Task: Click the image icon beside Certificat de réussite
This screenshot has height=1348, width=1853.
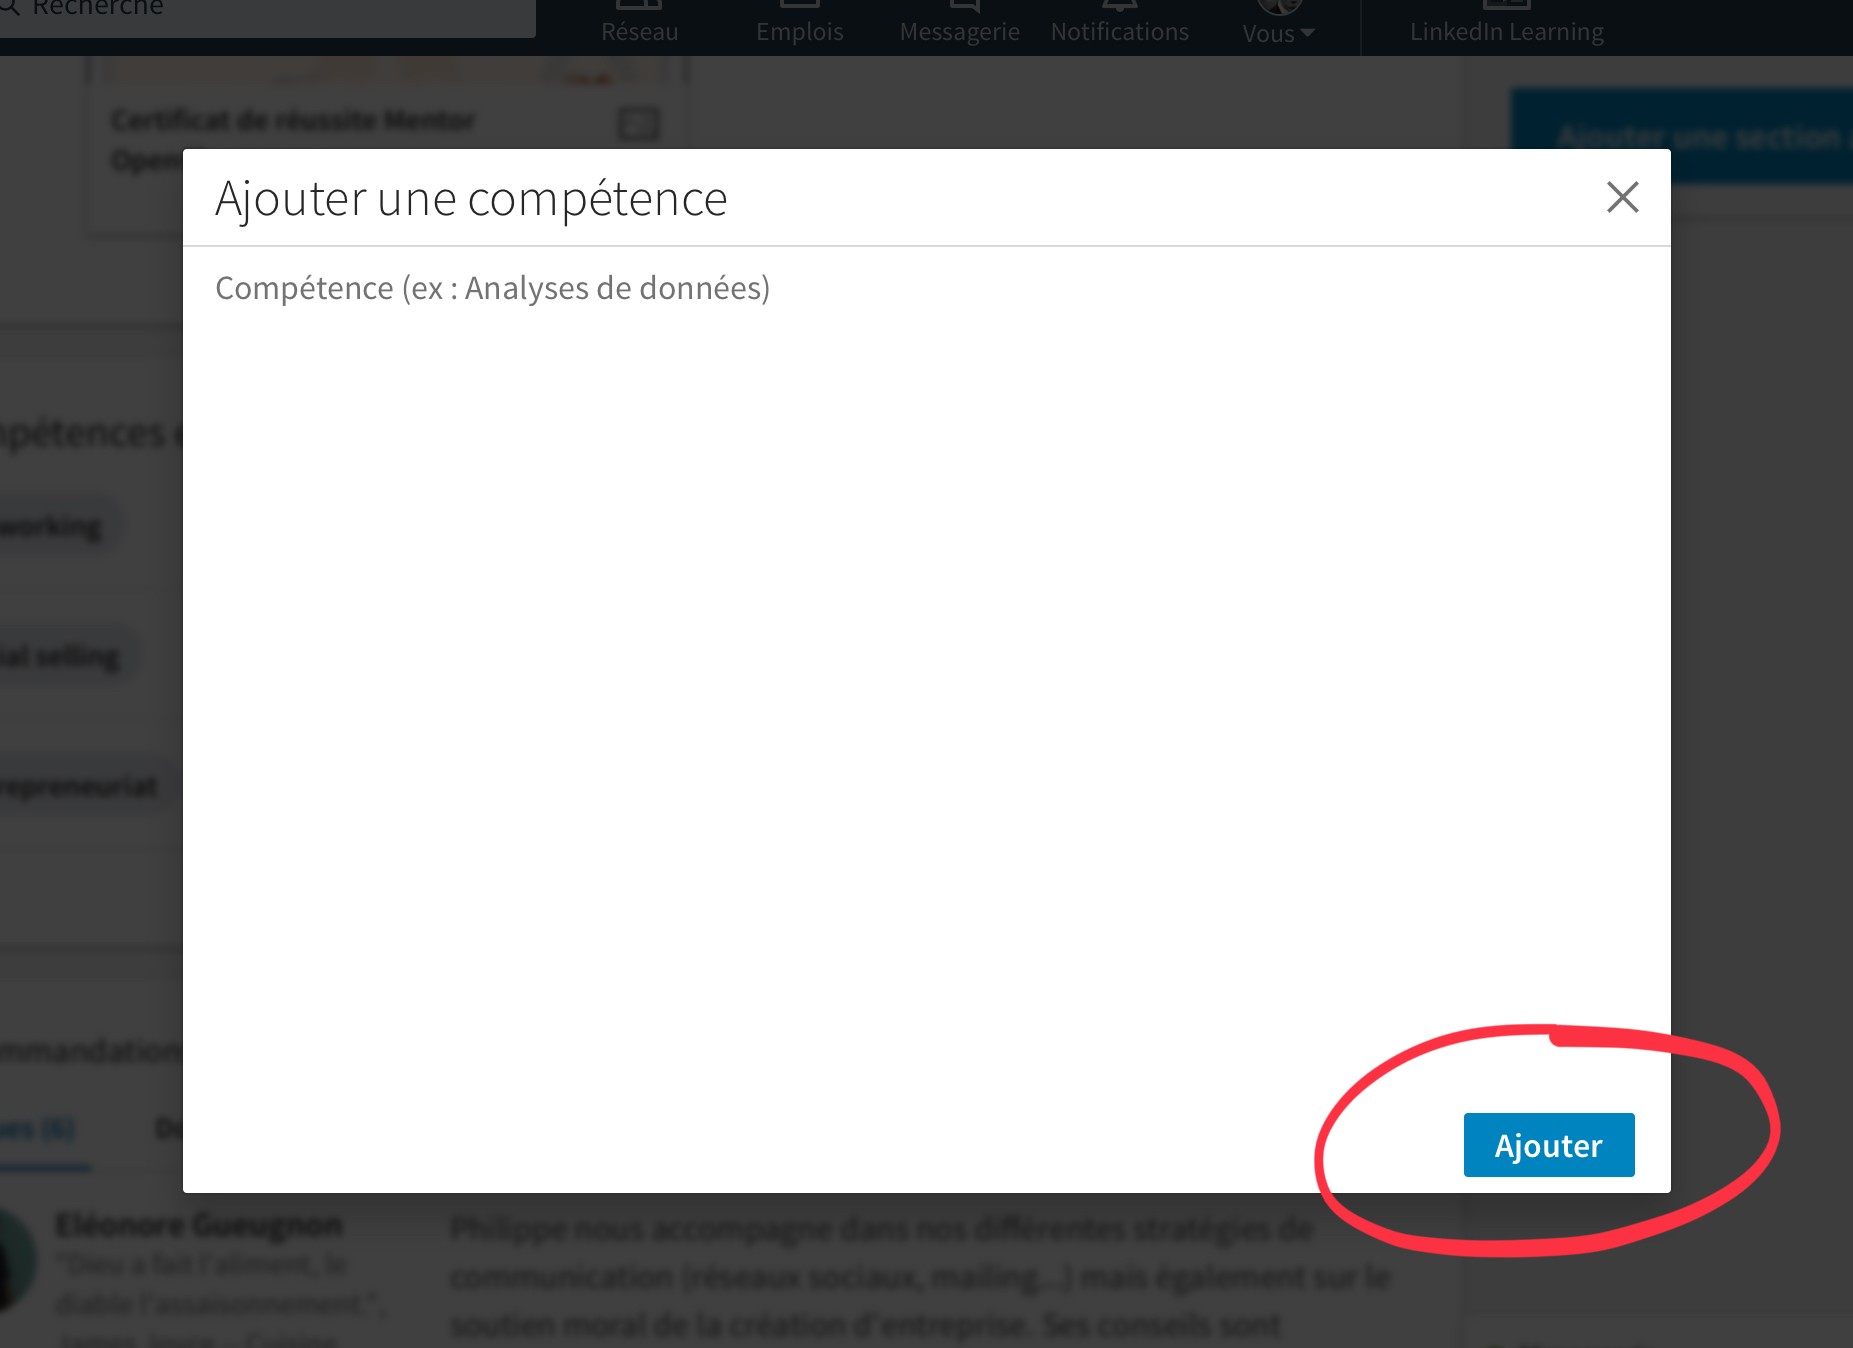Action: click(x=638, y=124)
